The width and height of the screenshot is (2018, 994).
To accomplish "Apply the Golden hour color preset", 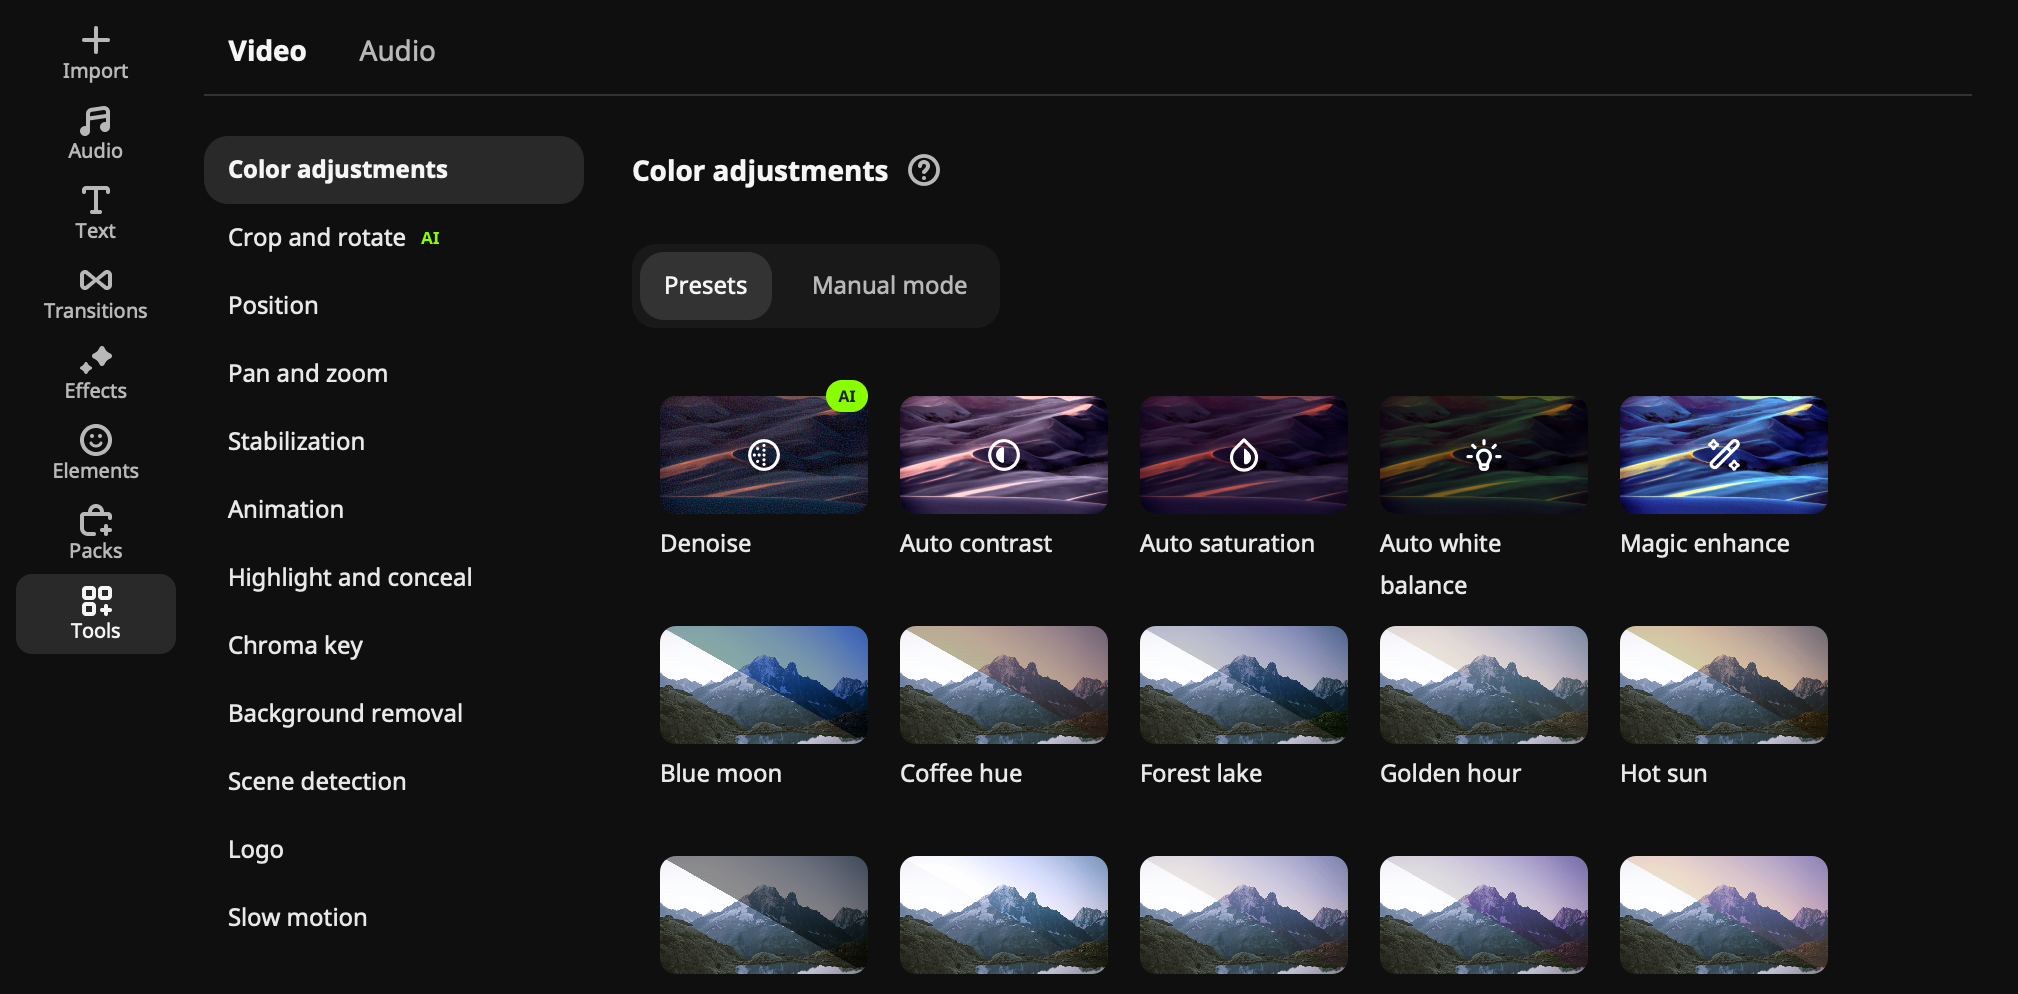I will click(1483, 685).
